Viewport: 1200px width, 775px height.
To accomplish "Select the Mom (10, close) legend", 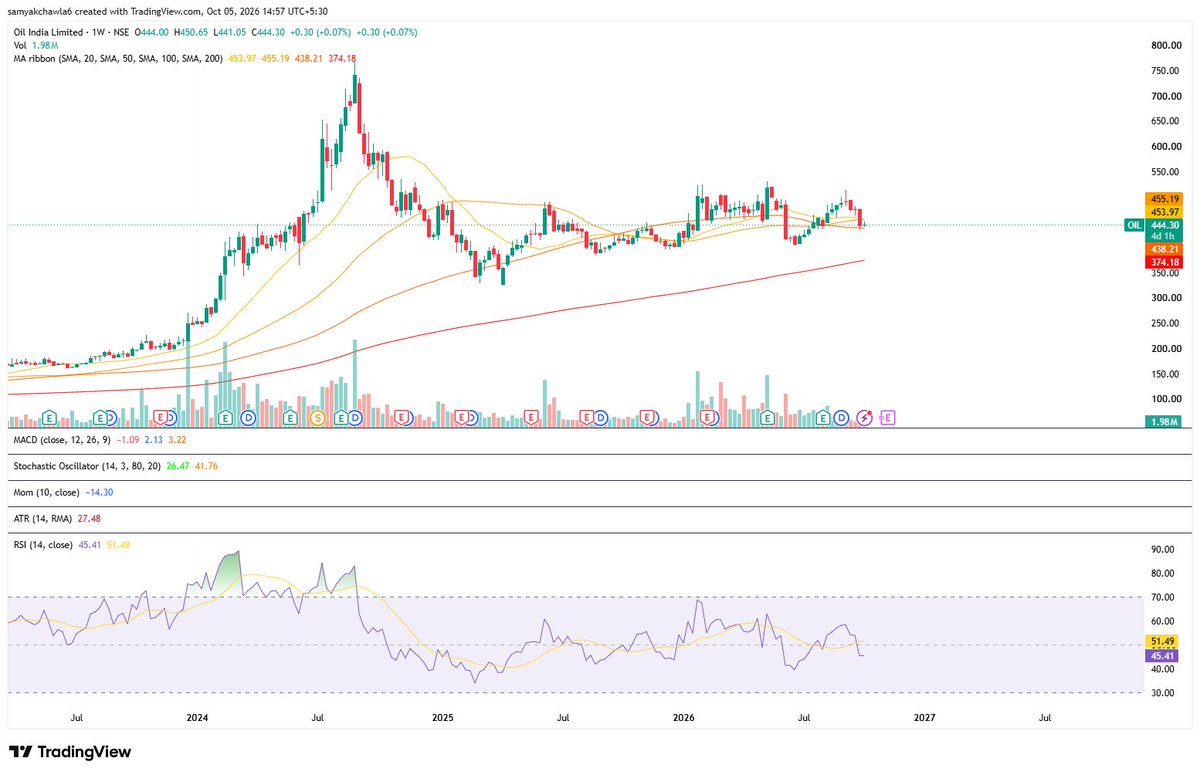I will [48, 493].
